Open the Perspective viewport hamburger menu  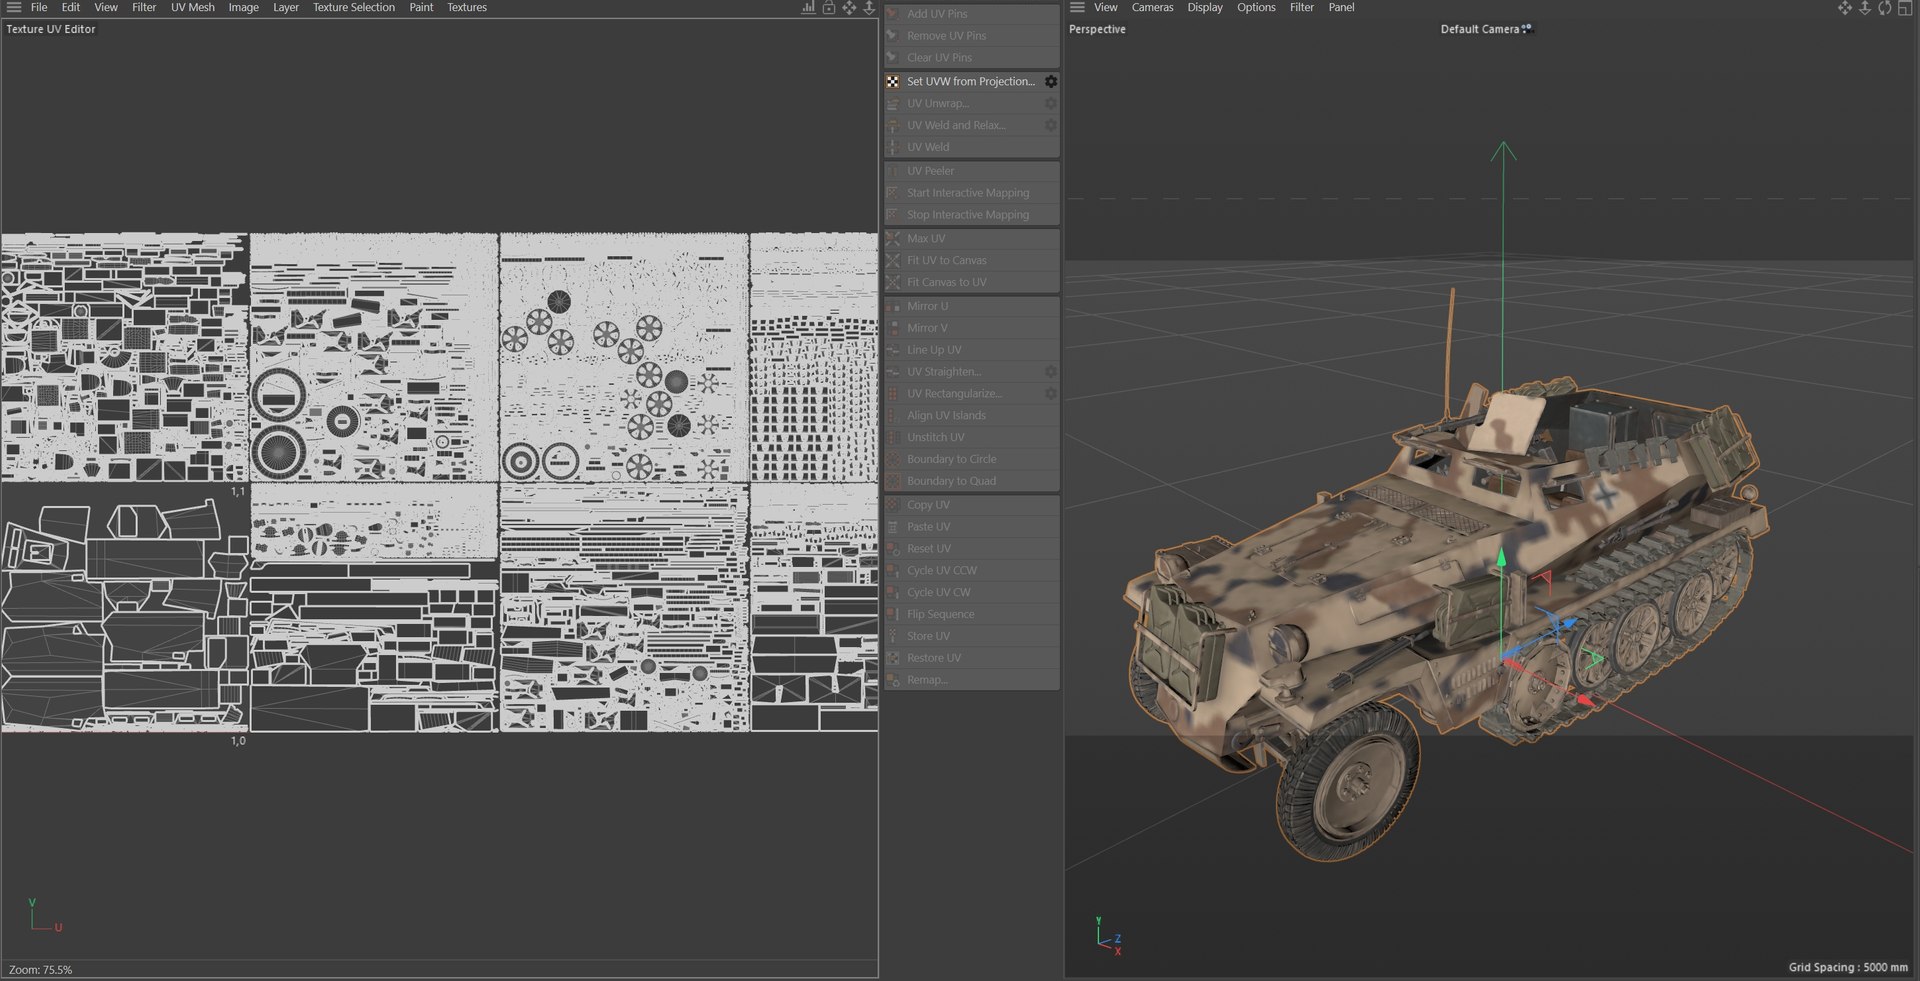[x=1077, y=7]
